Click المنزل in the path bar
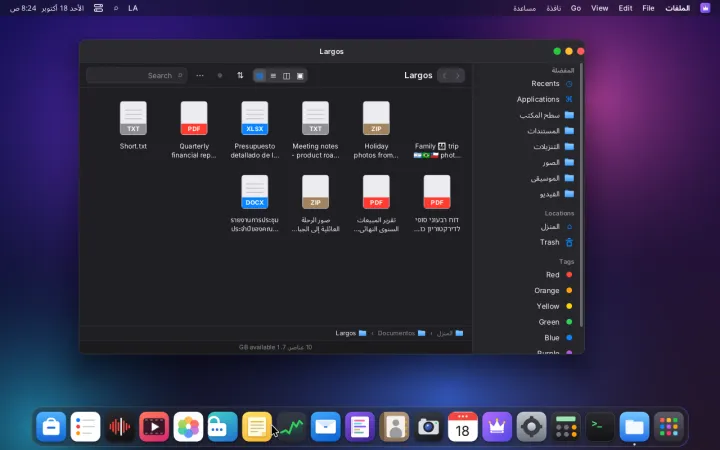 [x=450, y=333]
